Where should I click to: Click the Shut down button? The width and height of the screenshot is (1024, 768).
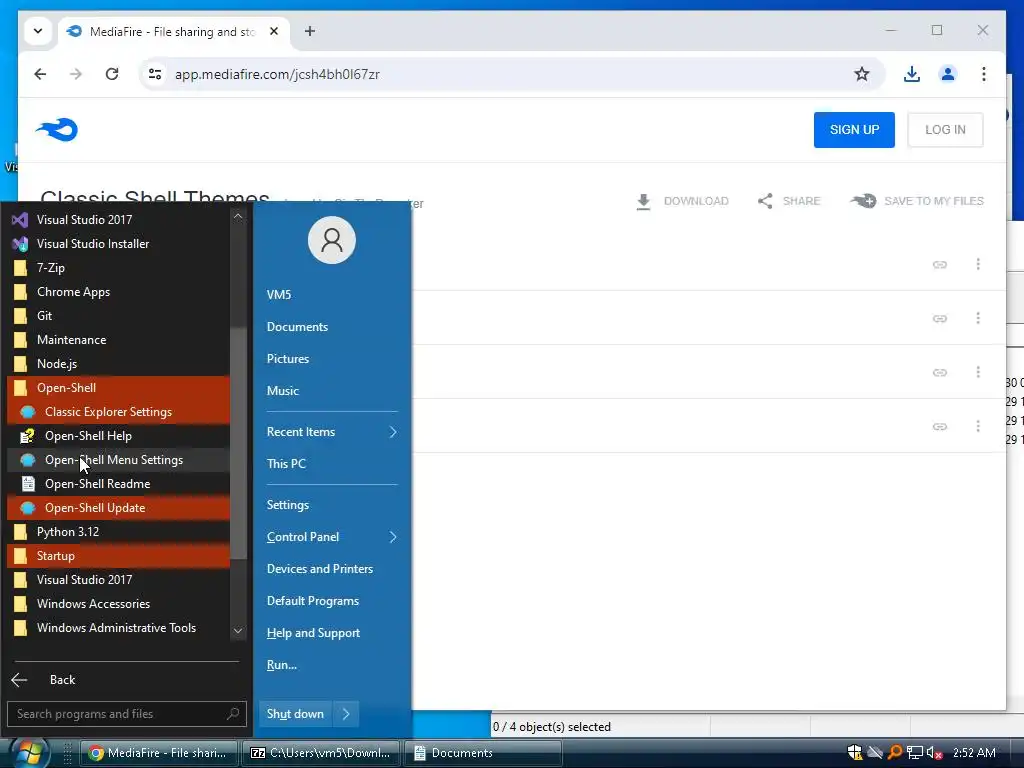(296, 714)
